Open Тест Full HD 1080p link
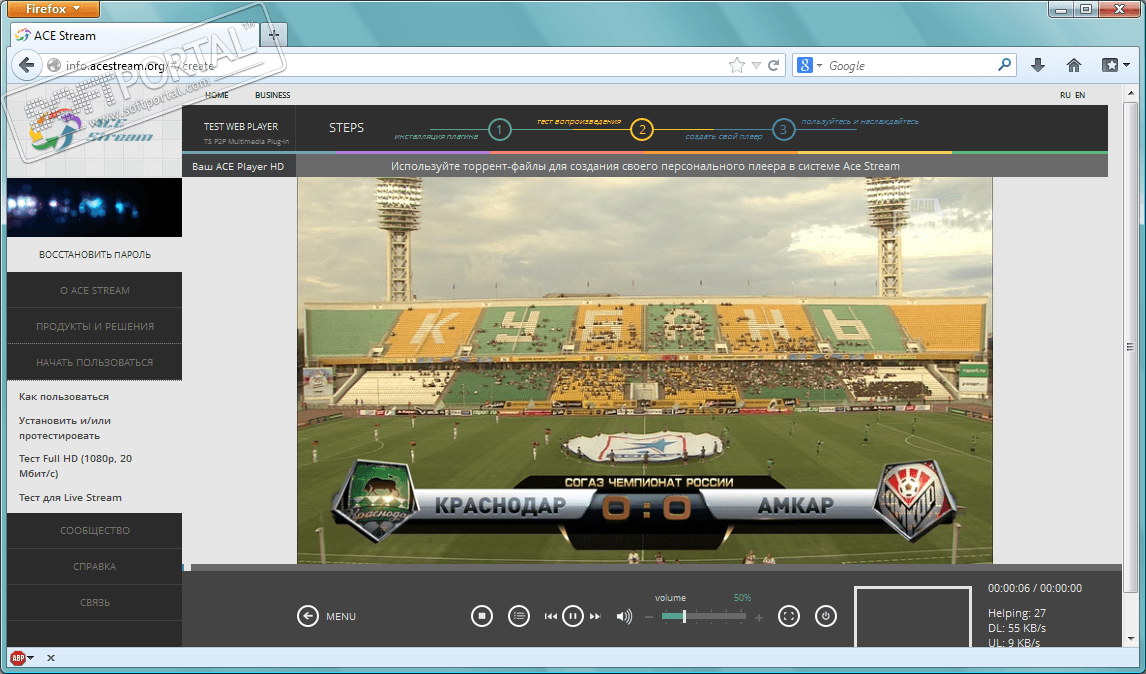The width and height of the screenshot is (1146, 674). [x=75, y=466]
